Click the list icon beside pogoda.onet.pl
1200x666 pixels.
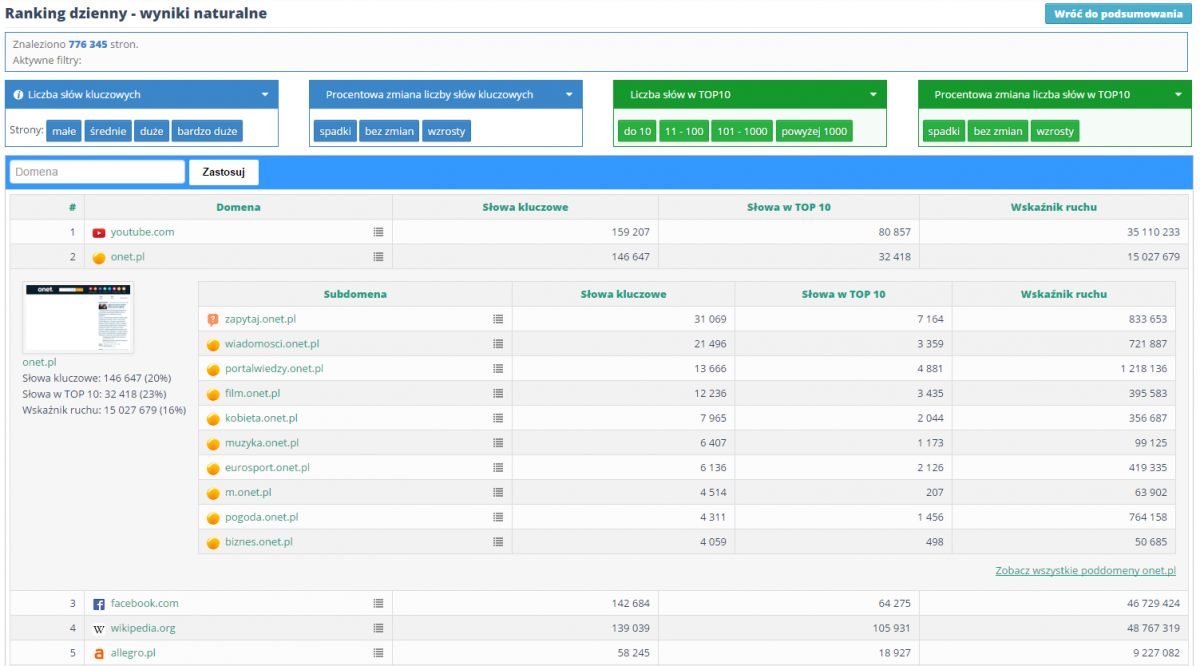[498, 518]
